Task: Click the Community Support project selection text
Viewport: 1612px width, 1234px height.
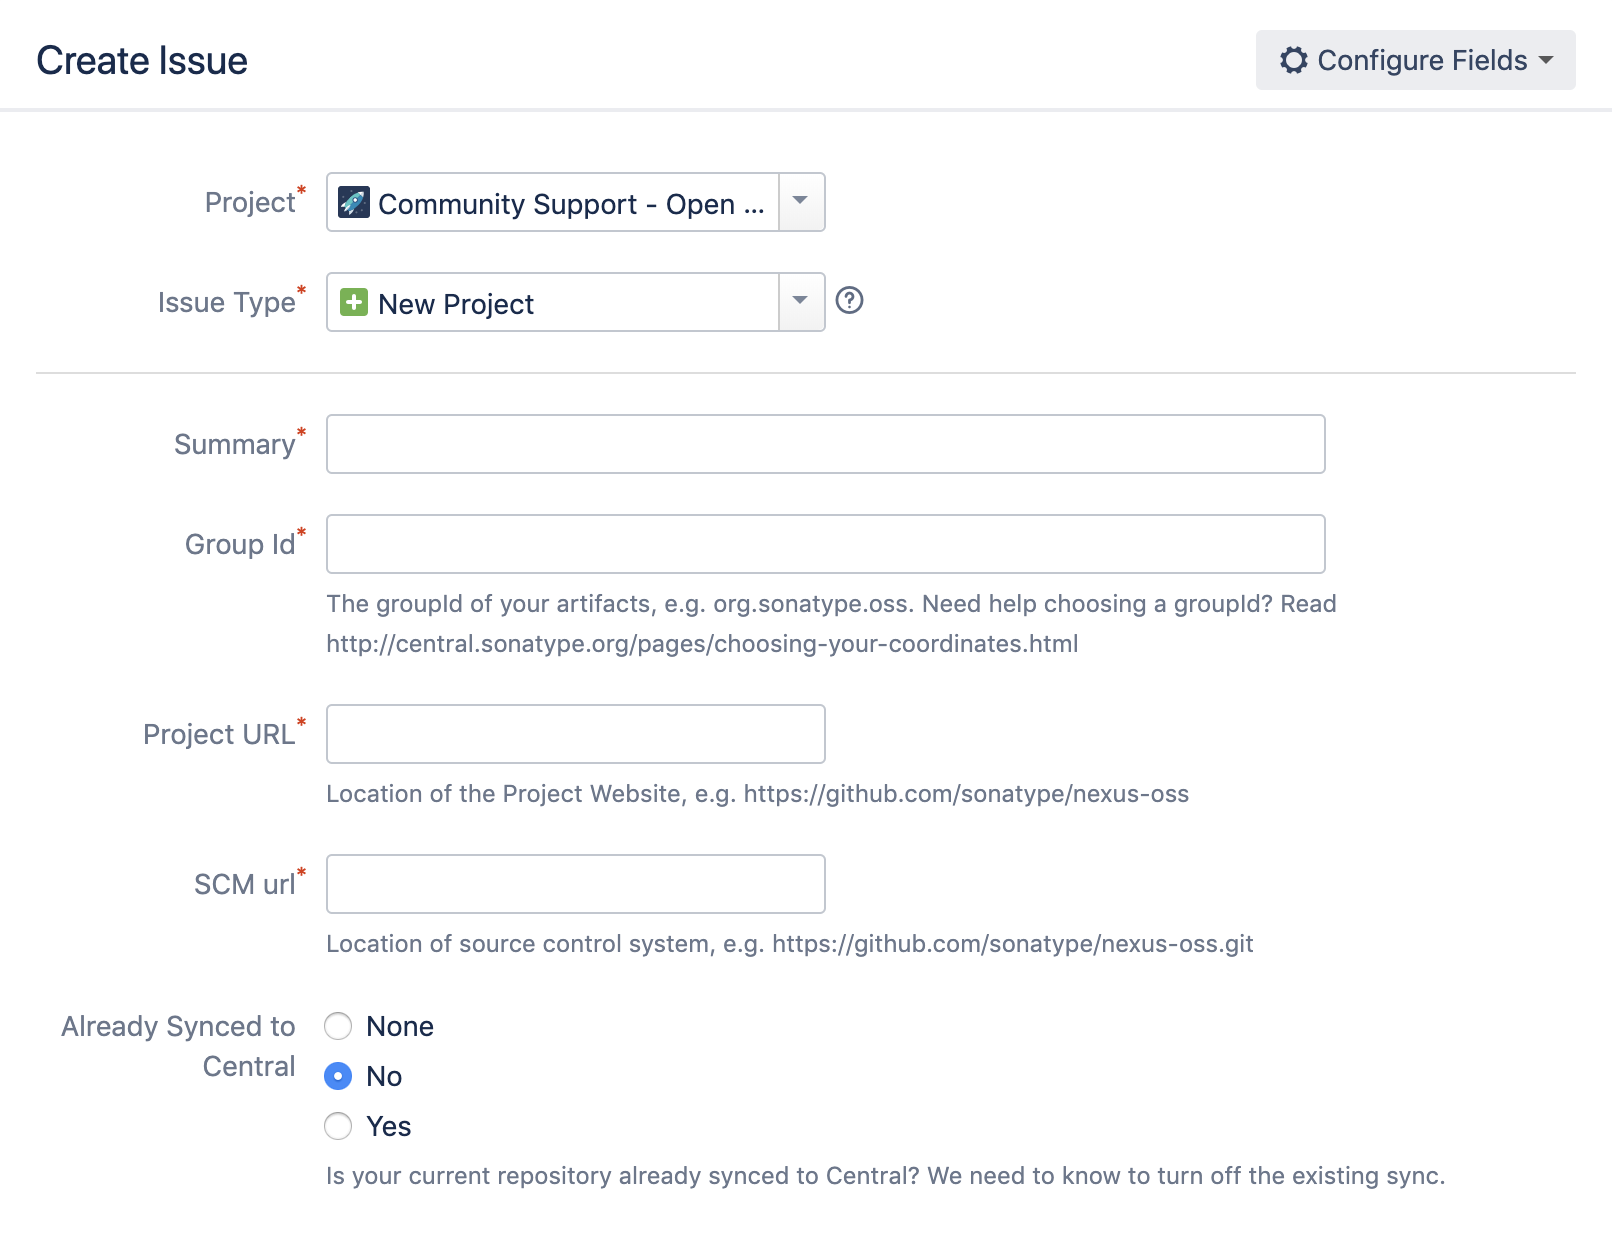Action: point(570,204)
